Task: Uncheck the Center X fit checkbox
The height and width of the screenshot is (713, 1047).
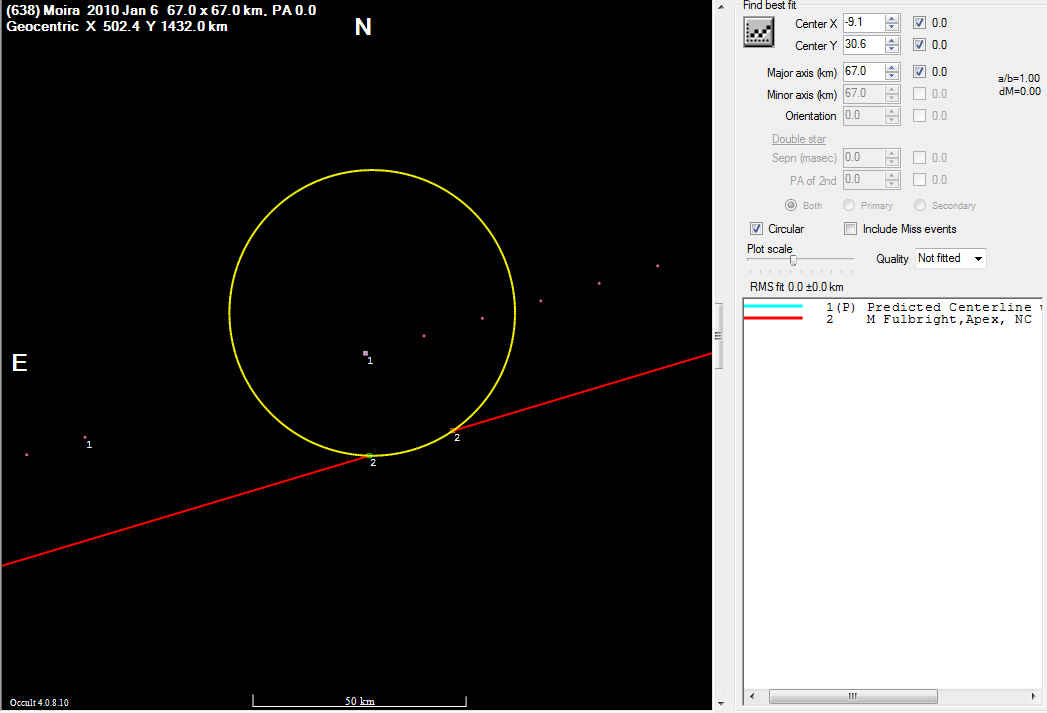Action: pyautogui.click(x=920, y=22)
